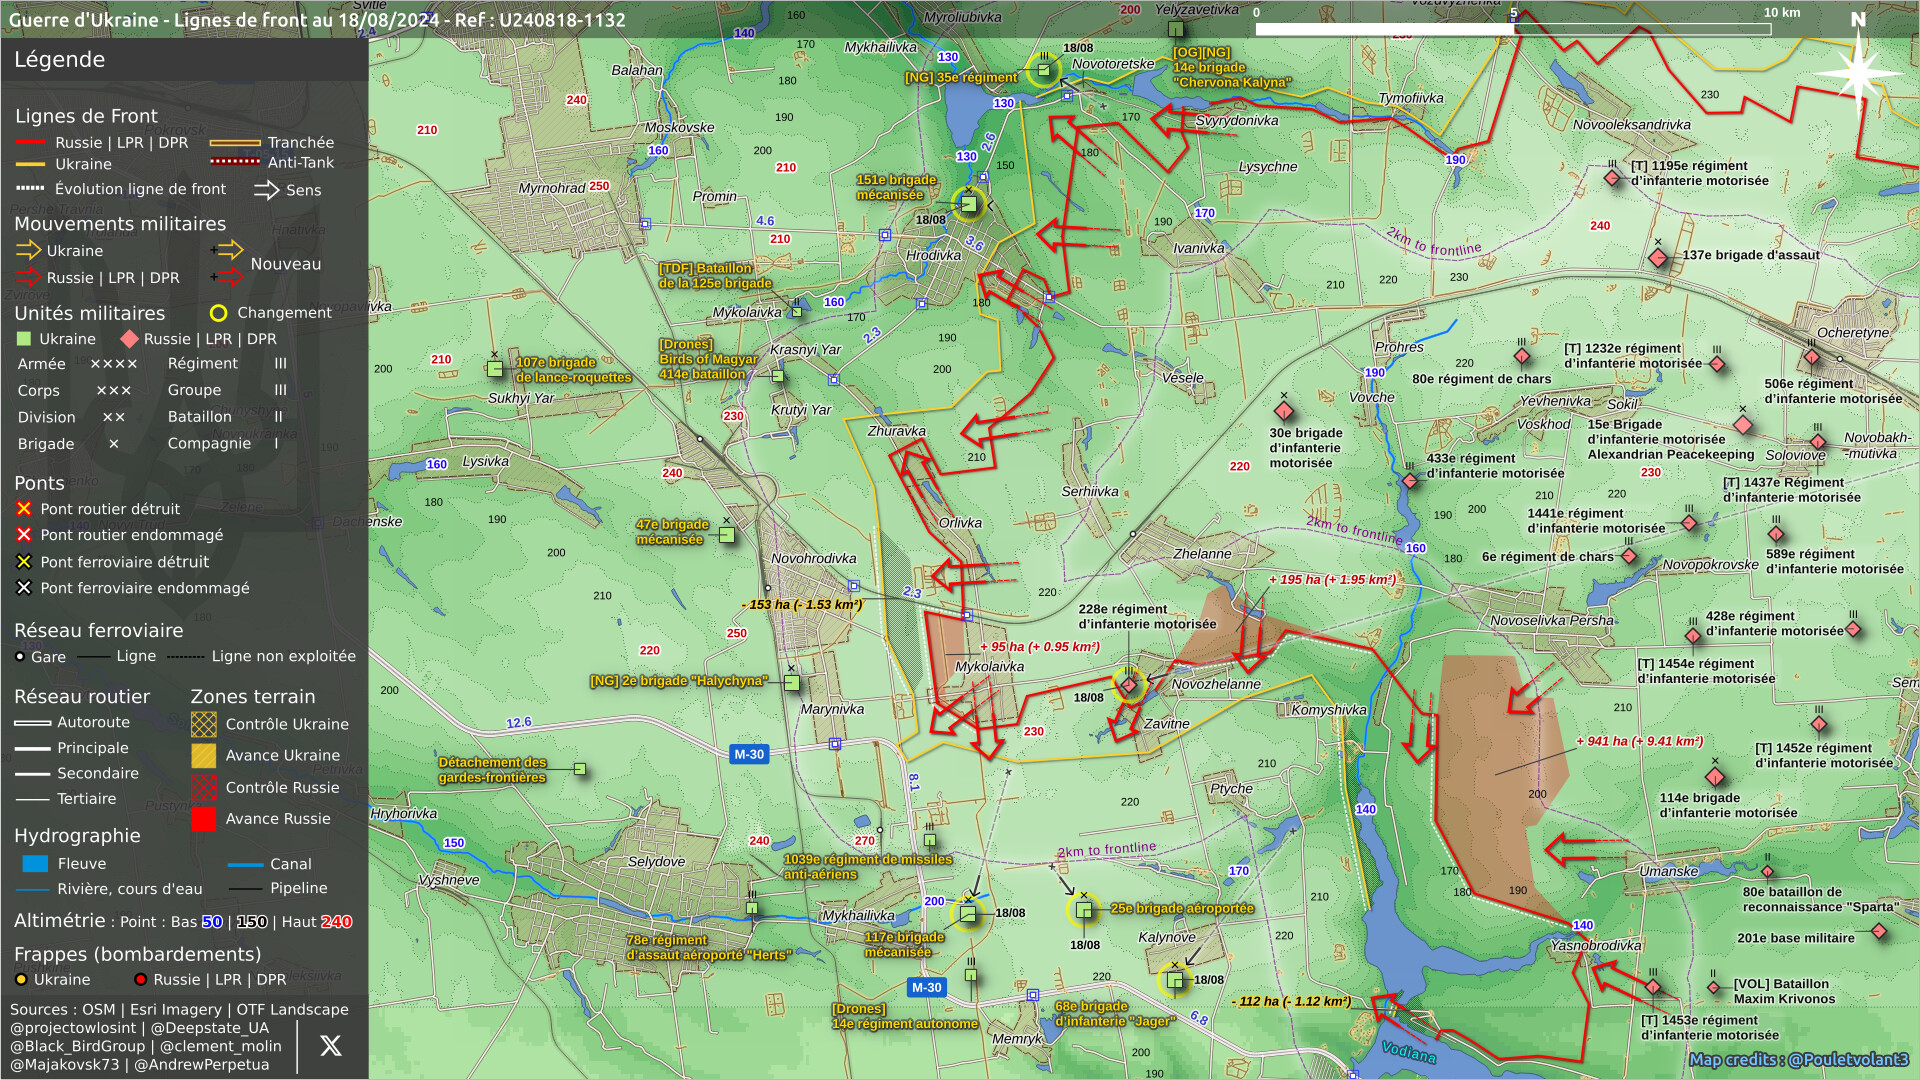Click the Avance Ukraine yellow swatch

coord(203,755)
